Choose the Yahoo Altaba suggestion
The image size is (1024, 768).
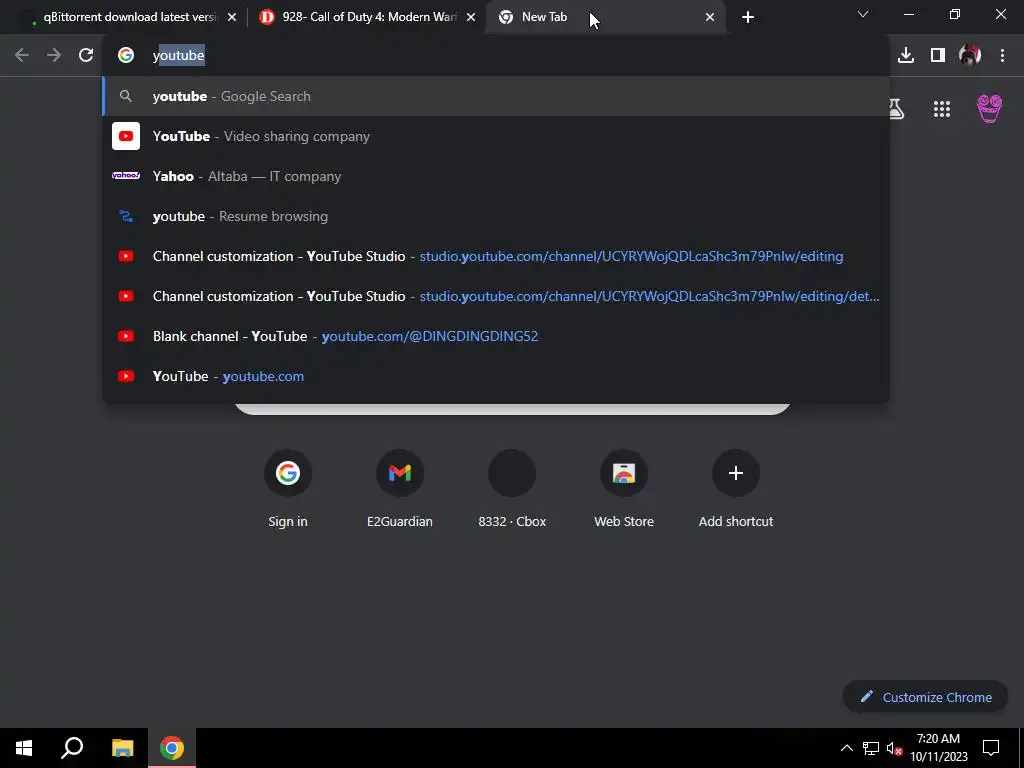[x=496, y=176]
